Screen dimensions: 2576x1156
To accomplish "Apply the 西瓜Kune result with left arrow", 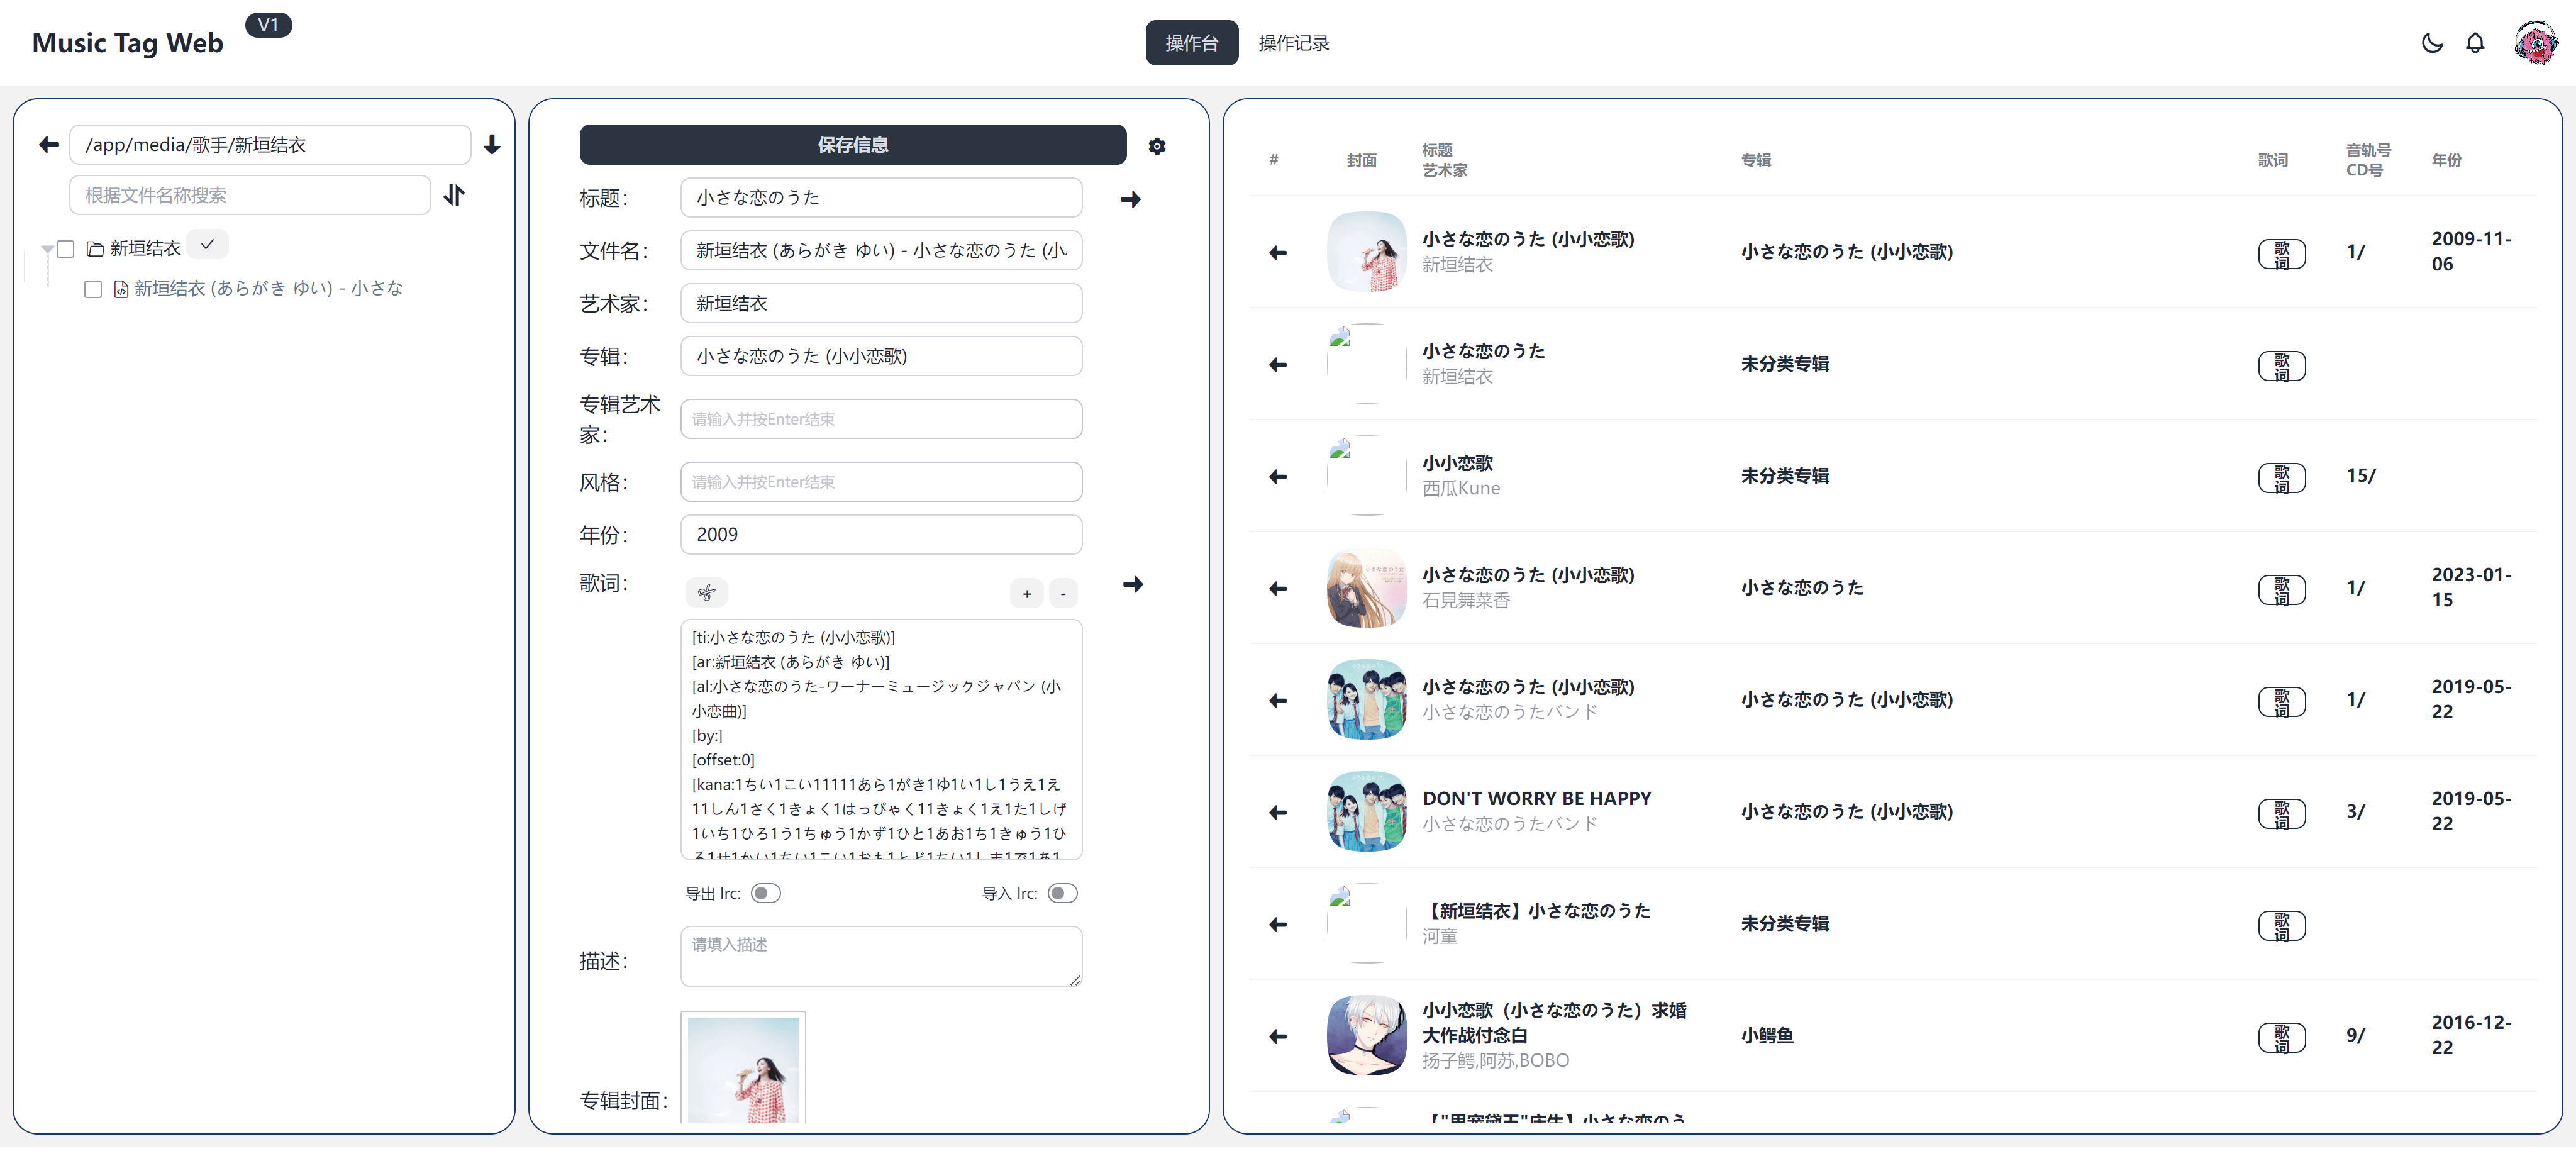I will pyautogui.click(x=1277, y=477).
